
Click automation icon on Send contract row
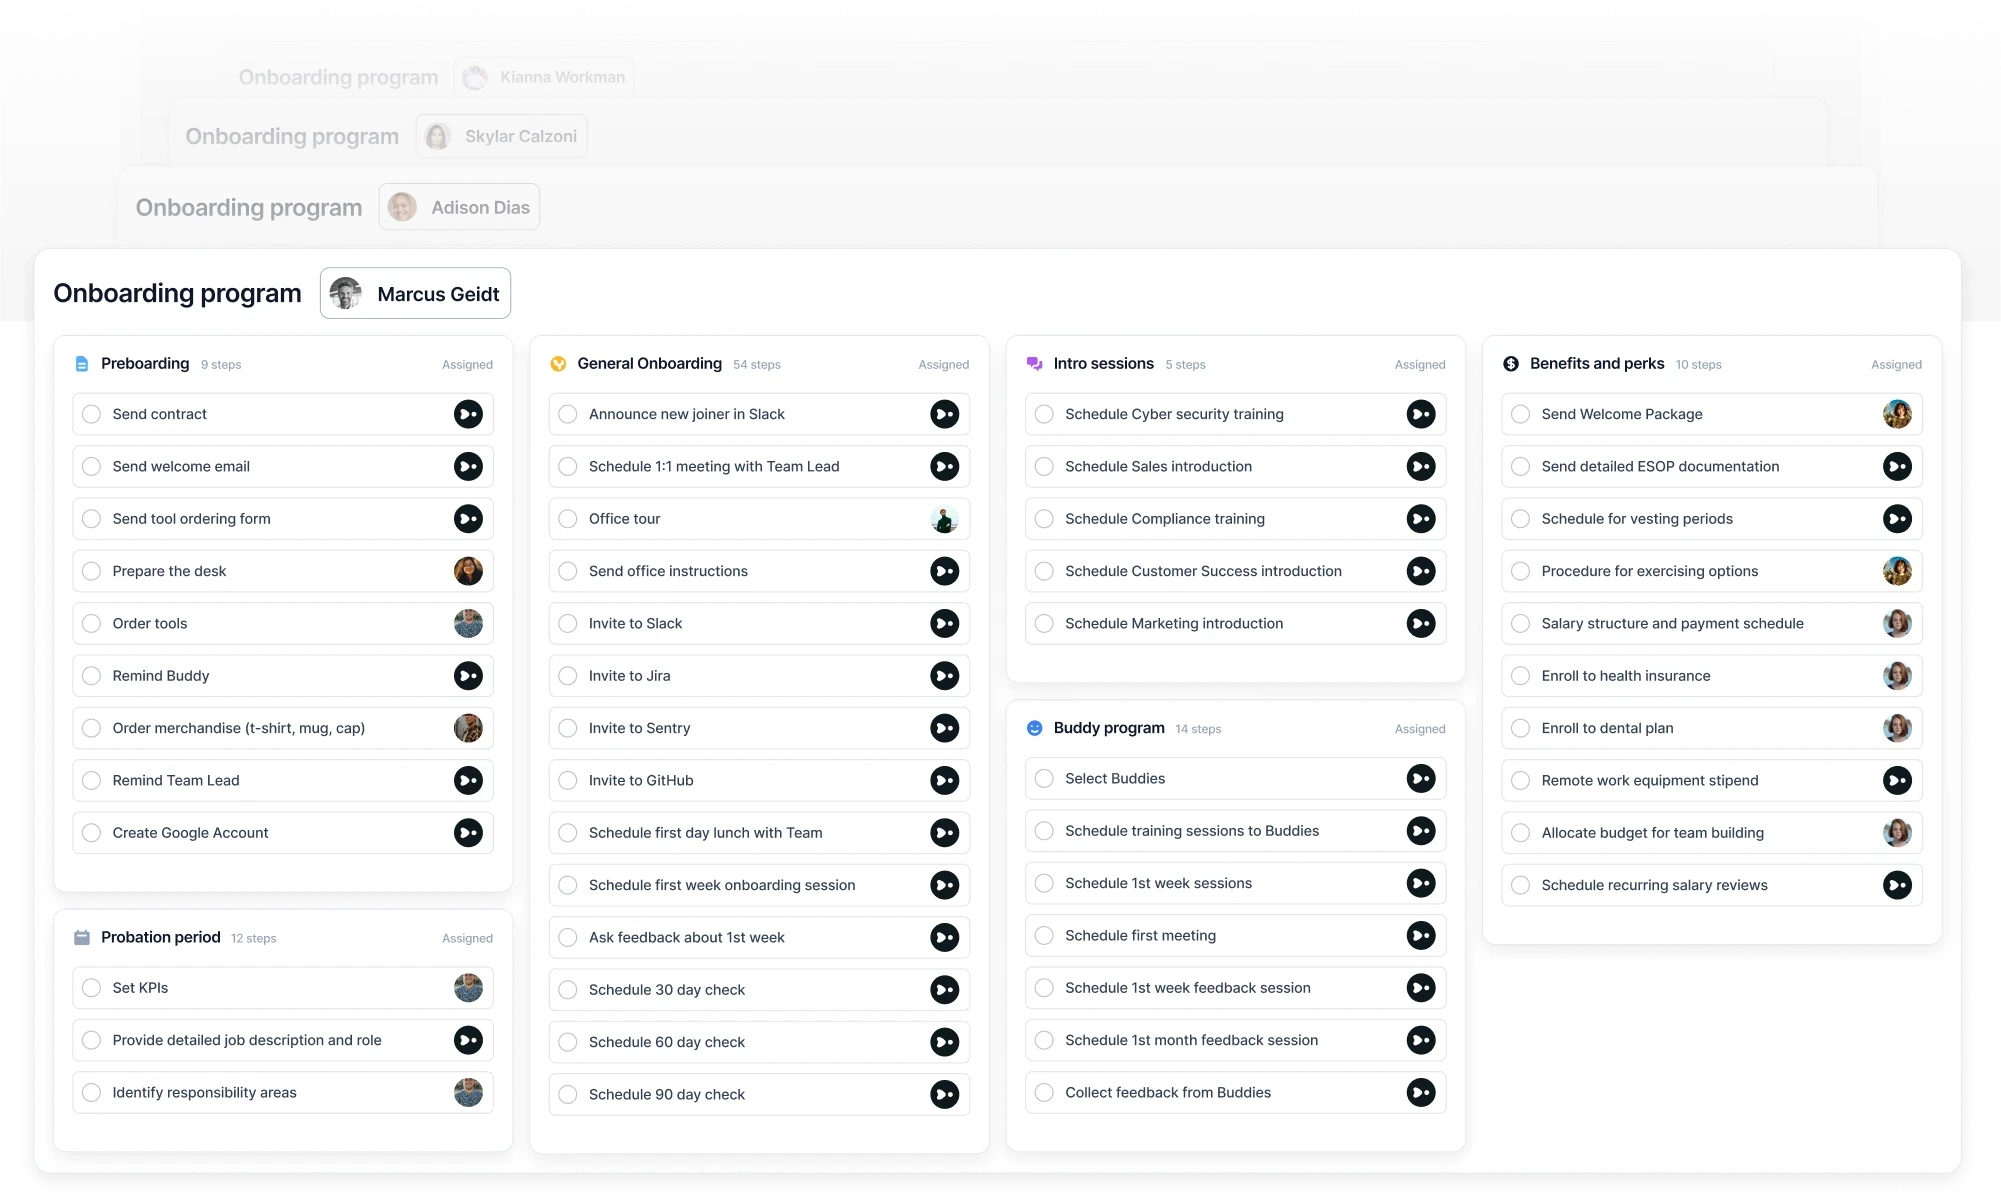pyautogui.click(x=468, y=414)
